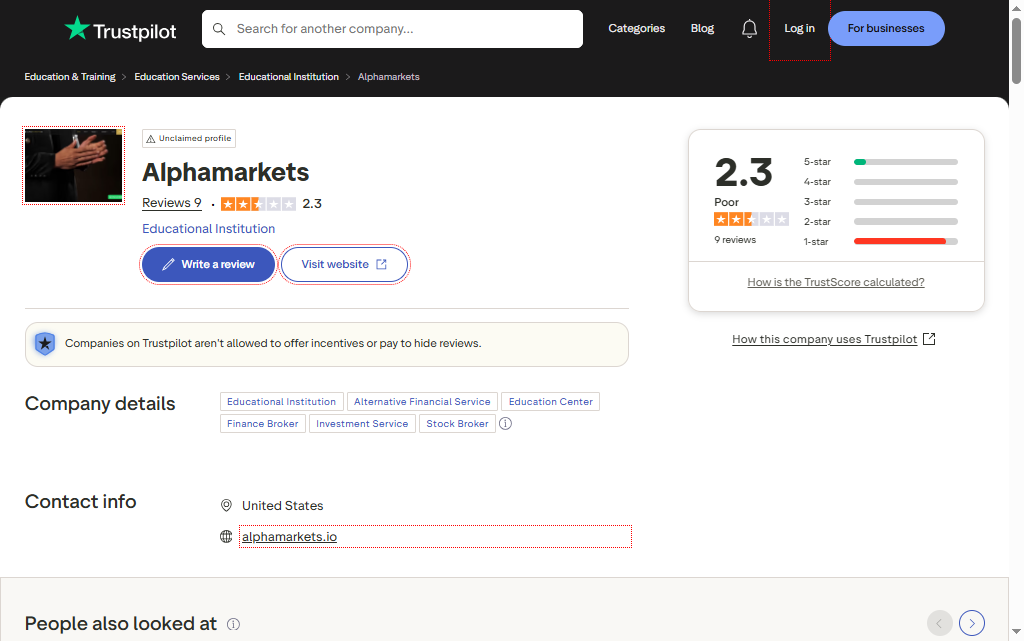The height and width of the screenshot is (641, 1024).
Task: Click Log in
Action: click(x=799, y=29)
